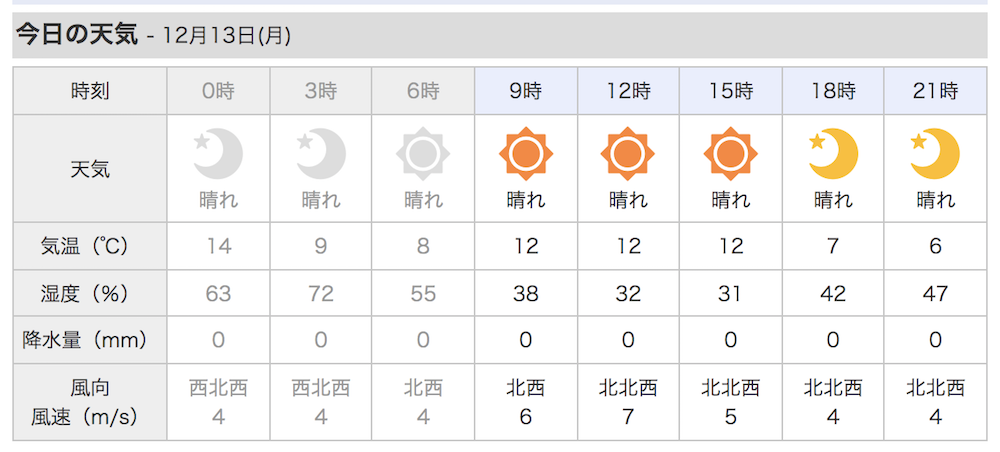The width and height of the screenshot is (1000, 452).
Task: Click the grey moon icon at 3時
Action: click(x=321, y=154)
